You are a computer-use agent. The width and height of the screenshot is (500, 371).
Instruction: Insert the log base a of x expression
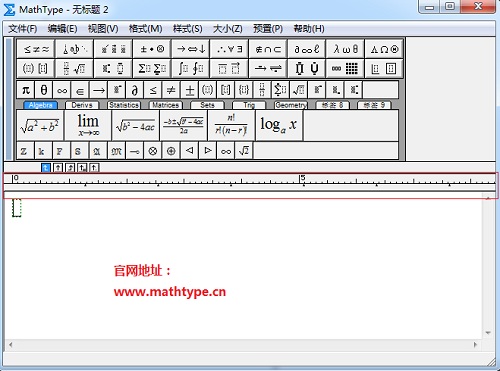click(279, 125)
